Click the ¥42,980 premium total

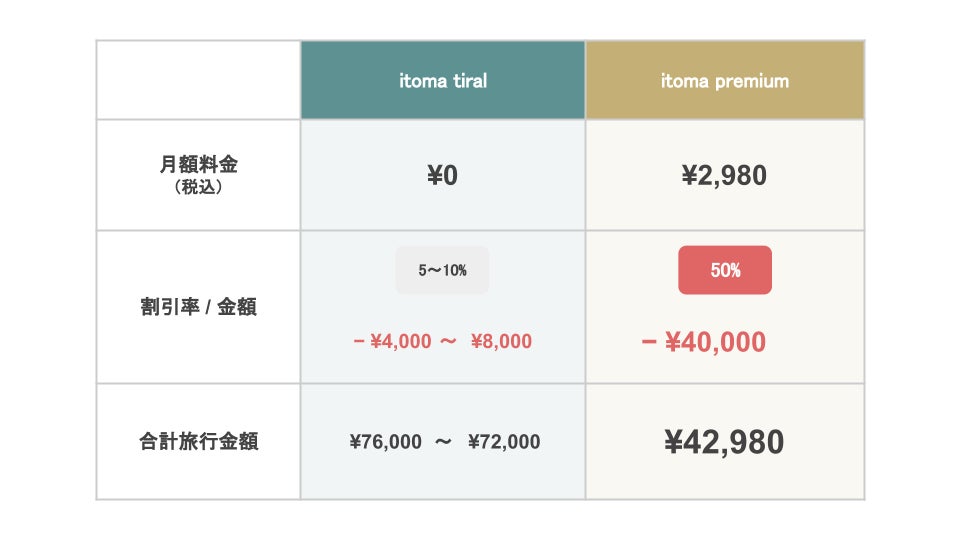(724, 442)
